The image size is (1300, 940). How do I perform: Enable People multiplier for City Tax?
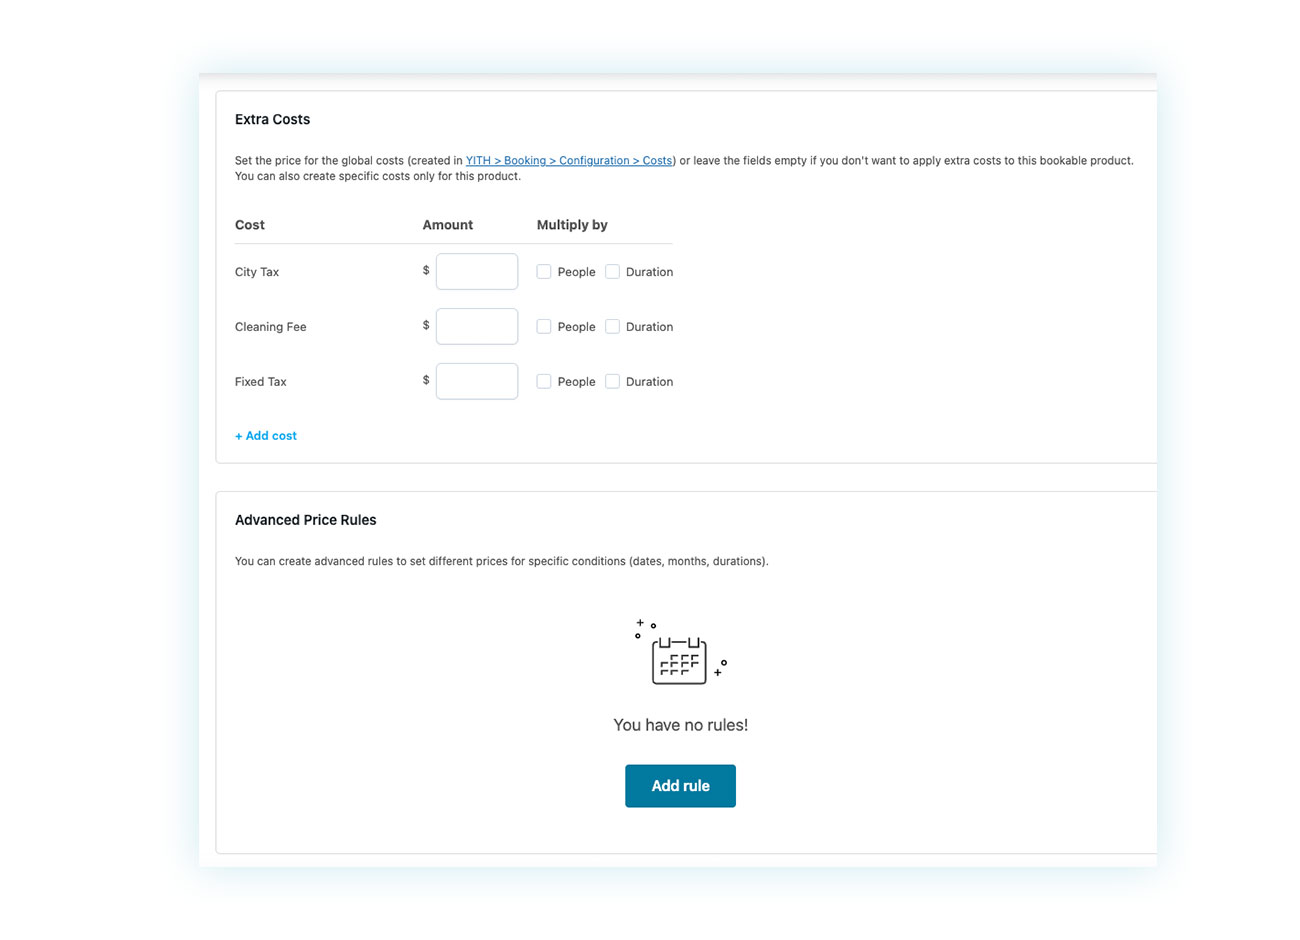click(544, 272)
